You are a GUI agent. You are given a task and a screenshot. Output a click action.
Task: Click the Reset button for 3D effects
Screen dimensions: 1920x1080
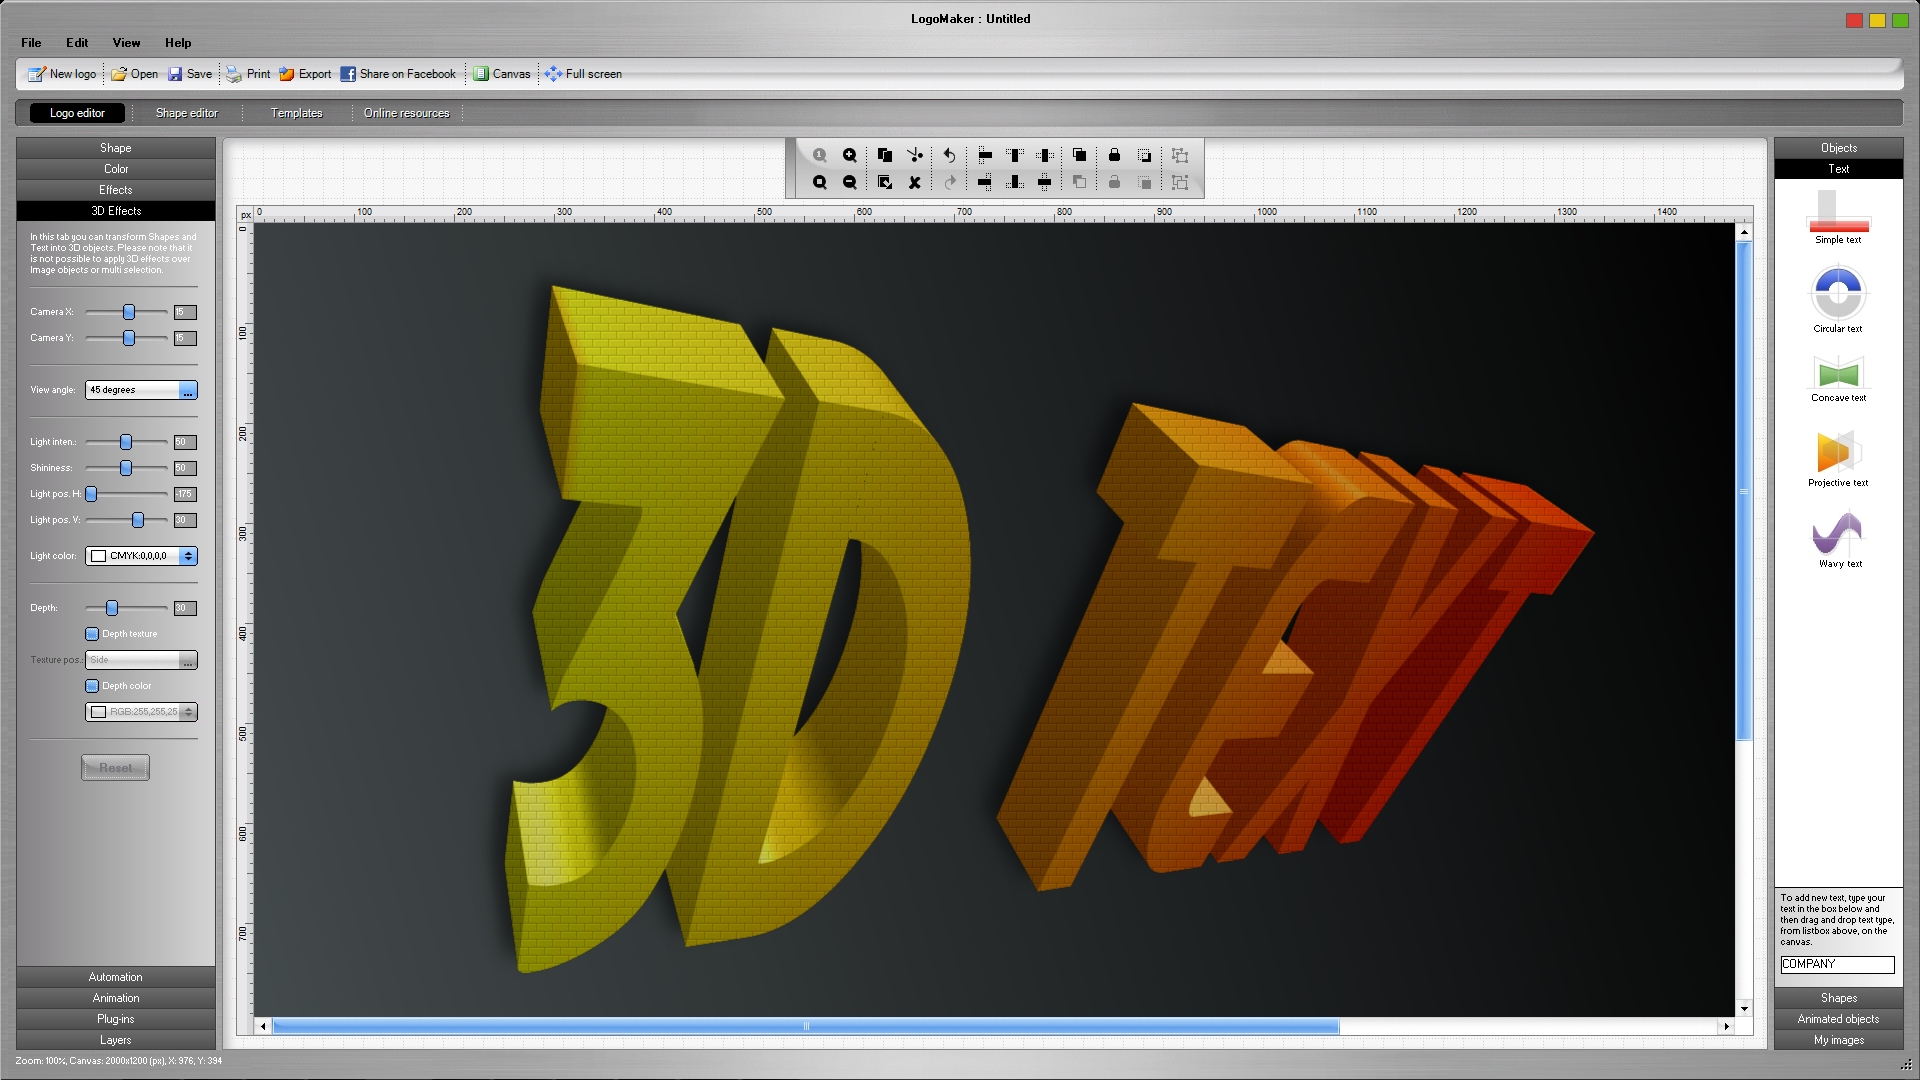(x=115, y=767)
